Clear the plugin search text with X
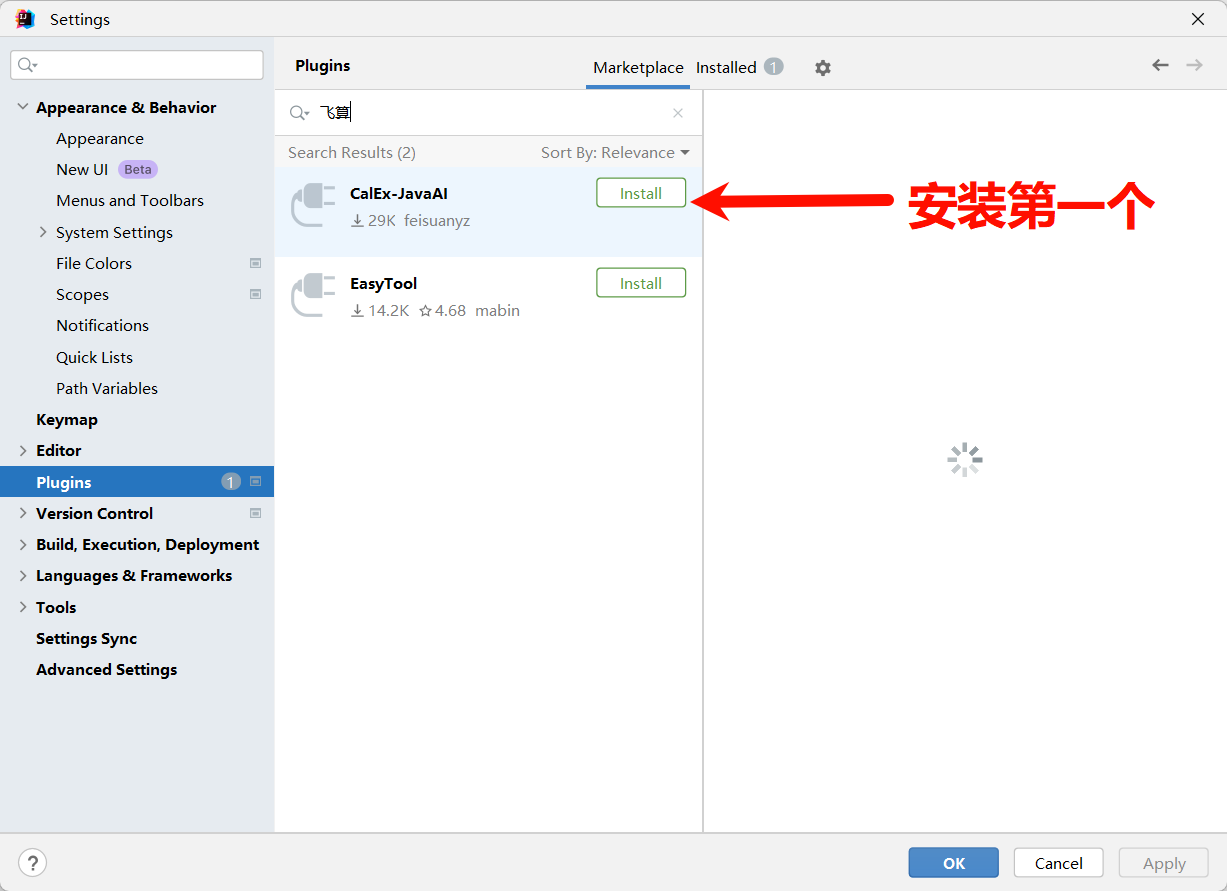 point(678,113)
